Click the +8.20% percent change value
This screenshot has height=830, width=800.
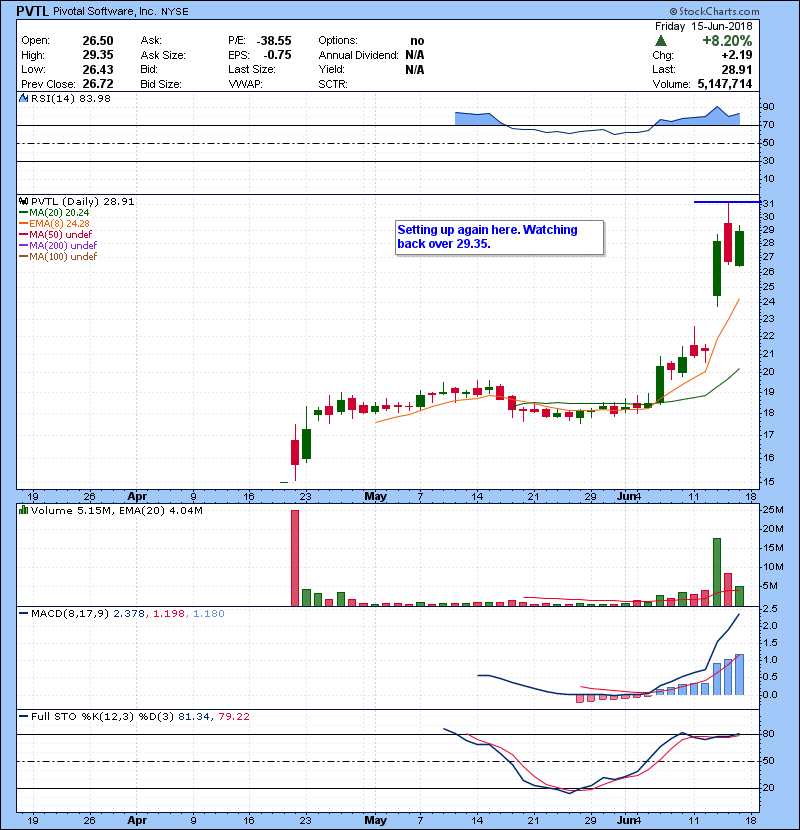pos(727,41)
